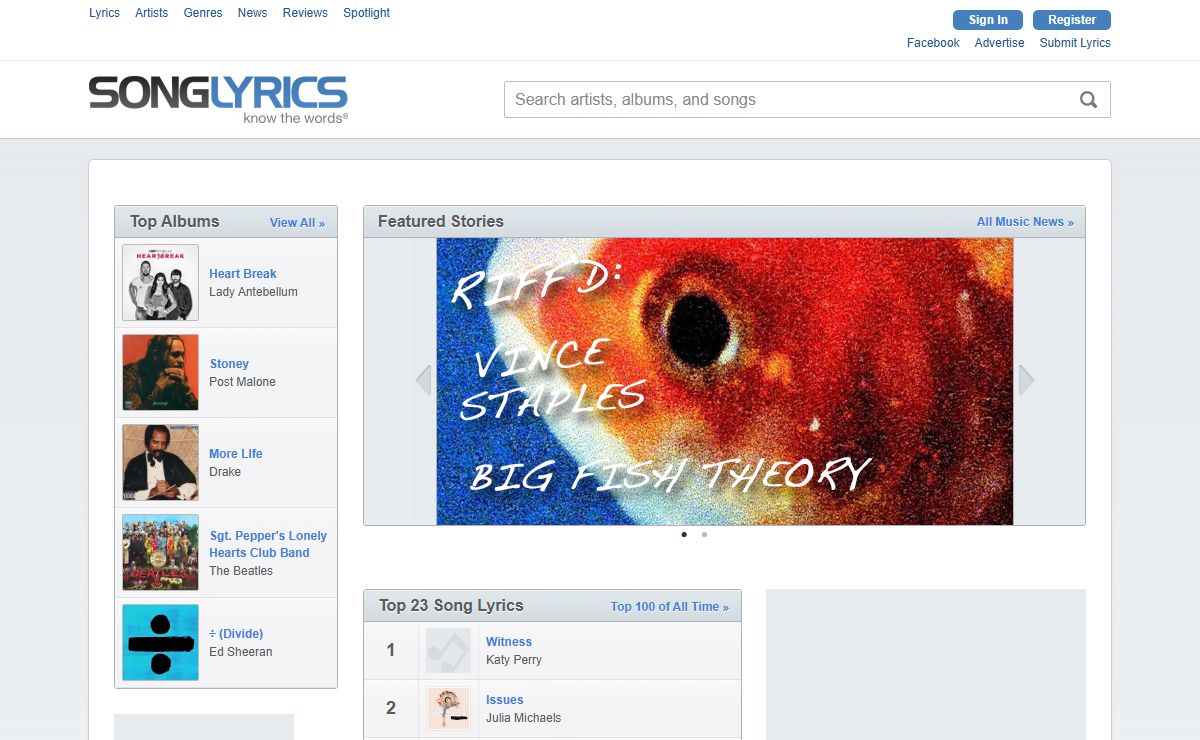Open Sgt. Pepper's Lonely Hearts Club Band link
This screenshot has width=1200, height=740.
pos(268,544)
